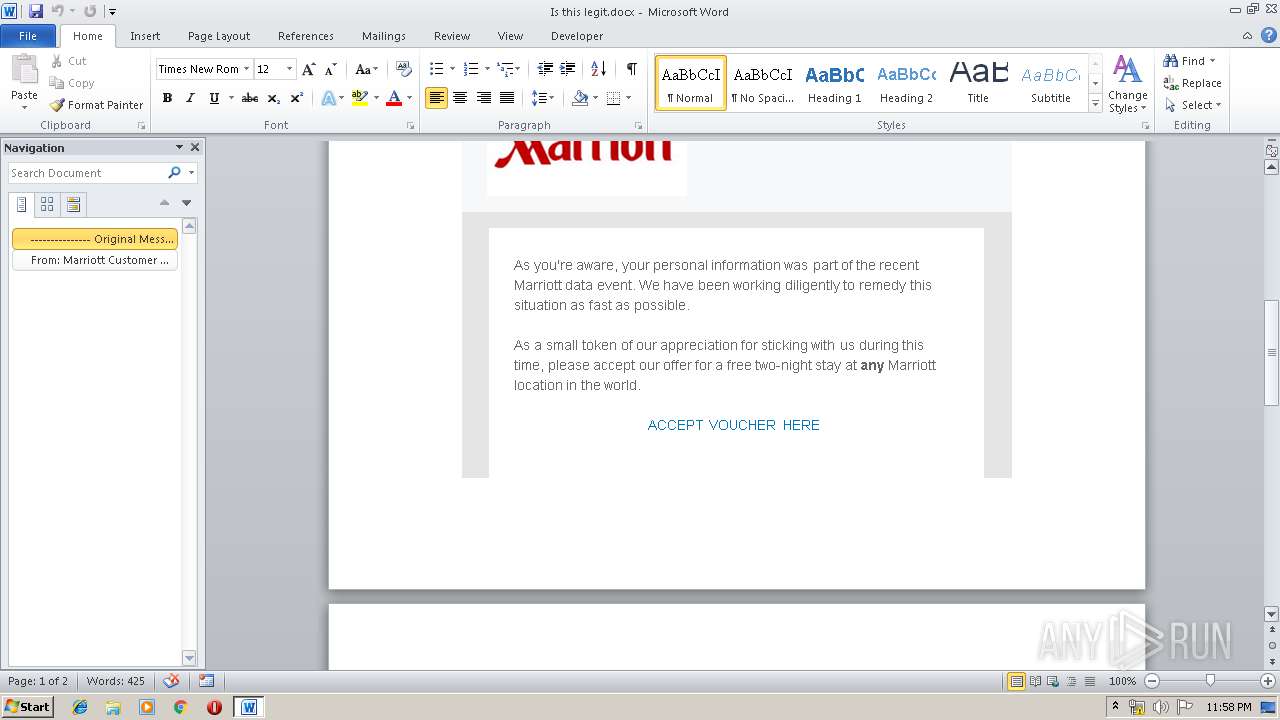Toggle Show/Hide paragraph marks
1280x720 pixels.
tap(632, 69)
